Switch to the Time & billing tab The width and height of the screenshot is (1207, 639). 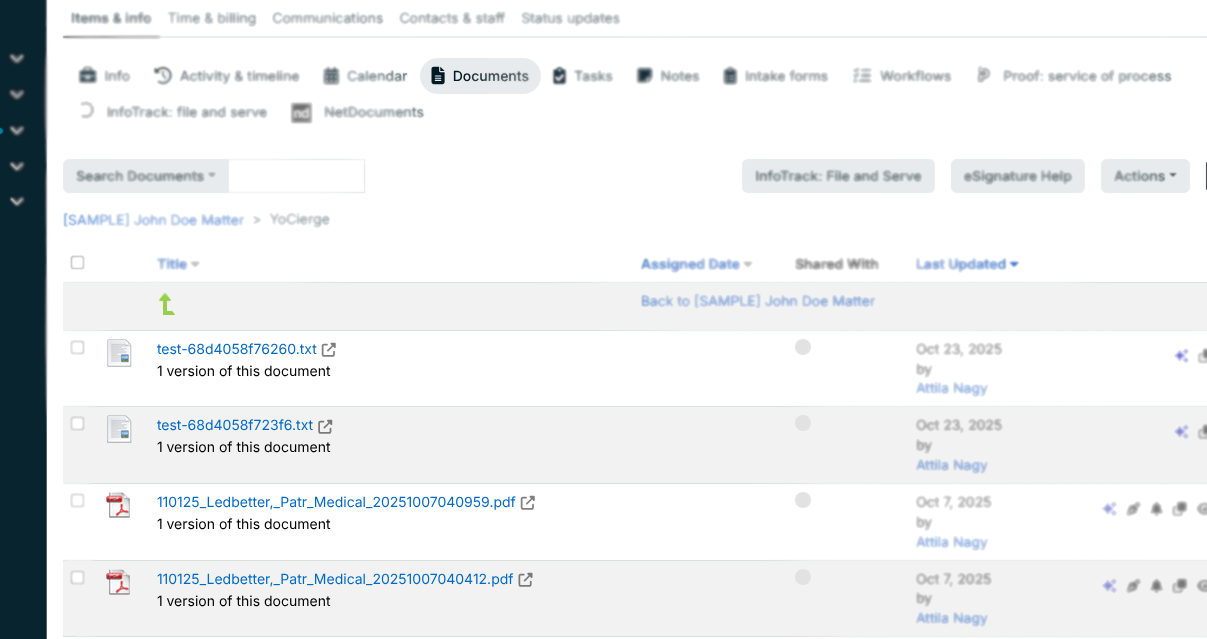[211, 18]
